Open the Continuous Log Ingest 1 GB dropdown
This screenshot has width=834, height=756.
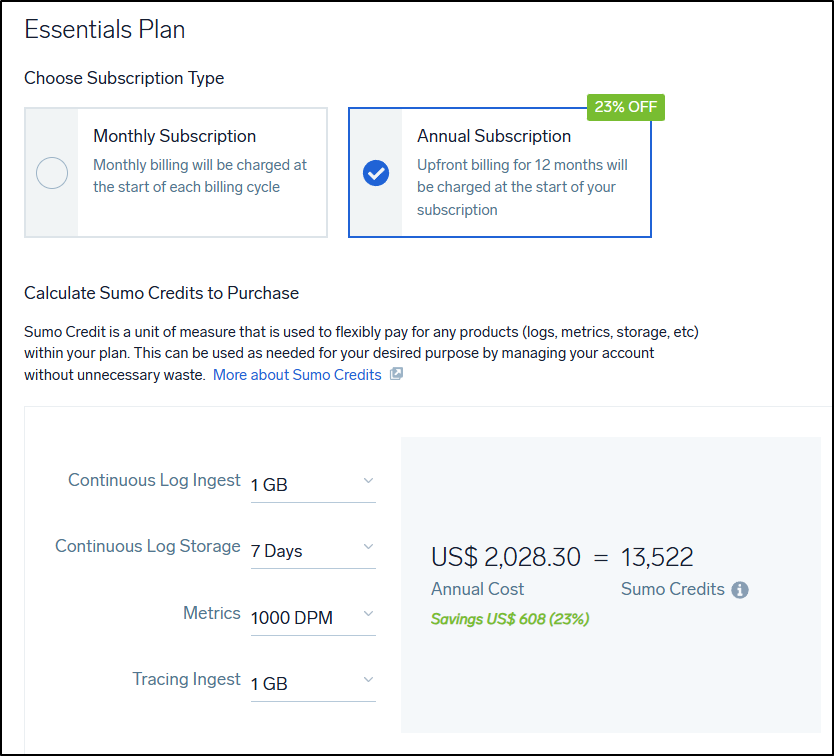coord(300,485)
